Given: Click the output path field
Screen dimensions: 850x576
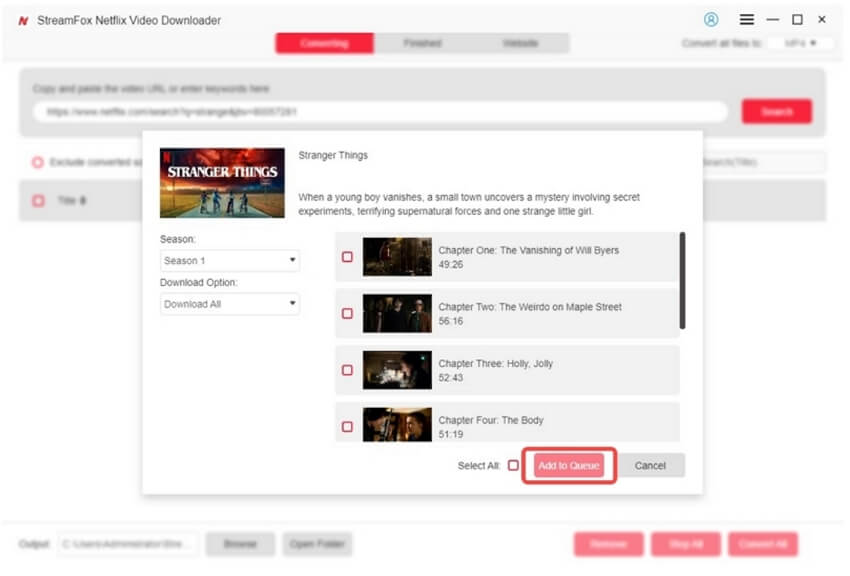Looking at the screenshot, I should point(128,543).
